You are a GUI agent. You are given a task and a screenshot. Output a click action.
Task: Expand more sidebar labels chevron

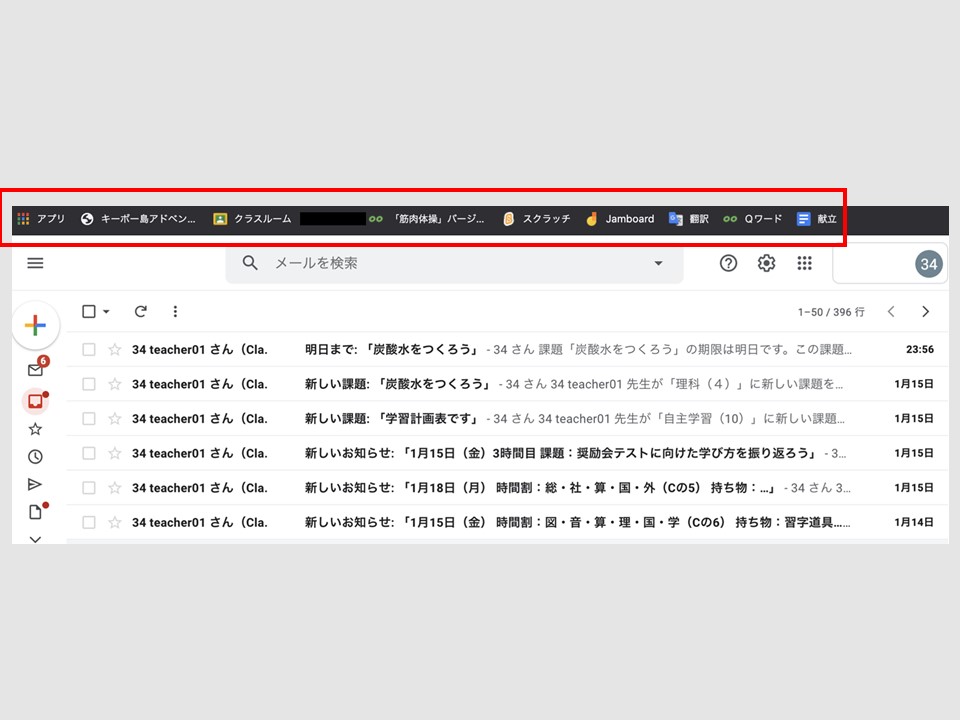[x=35, y=539]
